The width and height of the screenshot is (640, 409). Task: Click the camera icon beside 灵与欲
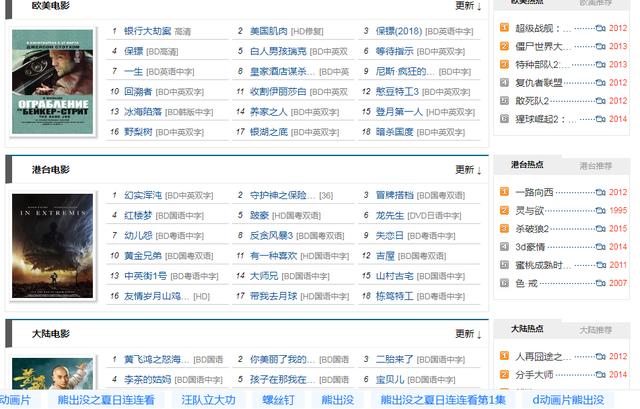tap(600, 211)
